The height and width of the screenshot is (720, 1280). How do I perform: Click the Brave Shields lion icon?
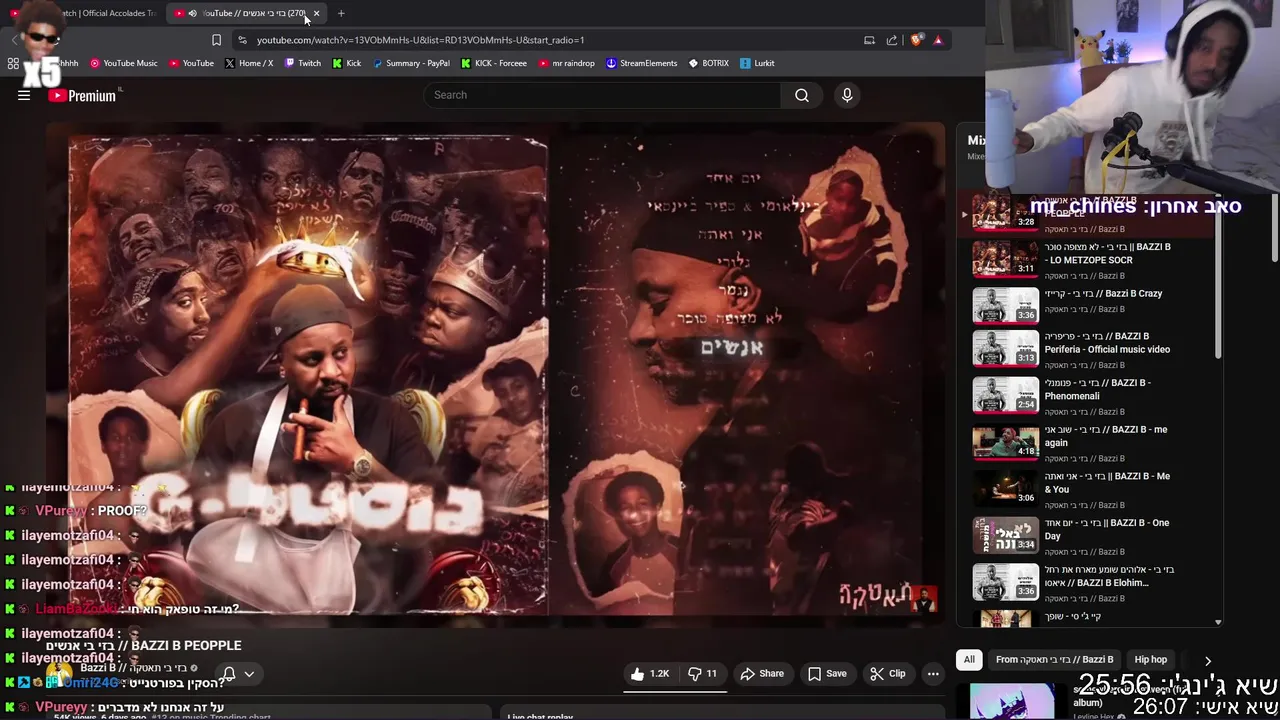916,40
